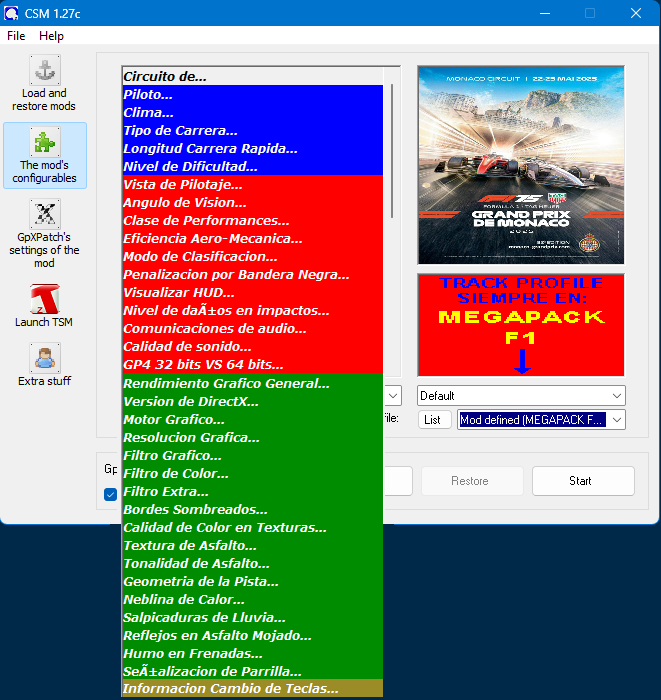Expand the Default combo box
The height and width of the screenshot is (700, 661).
[x=521, y=396]
